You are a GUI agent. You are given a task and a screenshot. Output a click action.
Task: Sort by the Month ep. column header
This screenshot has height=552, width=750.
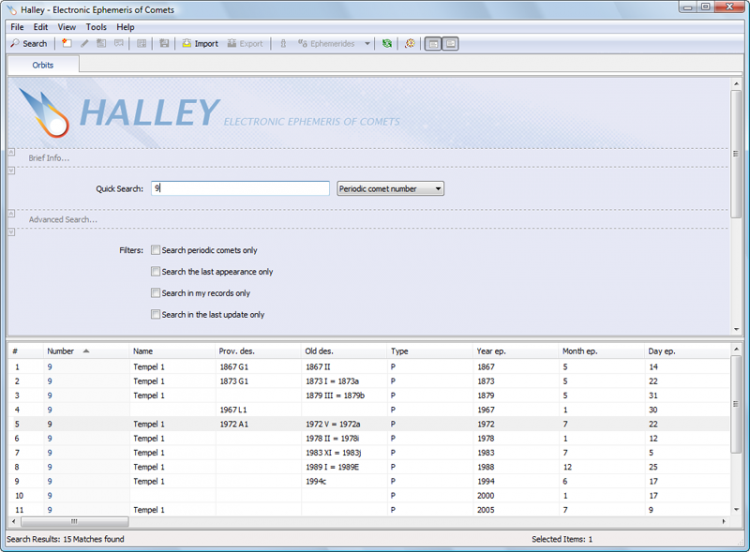pyautogui.click(x=602, y=351)
